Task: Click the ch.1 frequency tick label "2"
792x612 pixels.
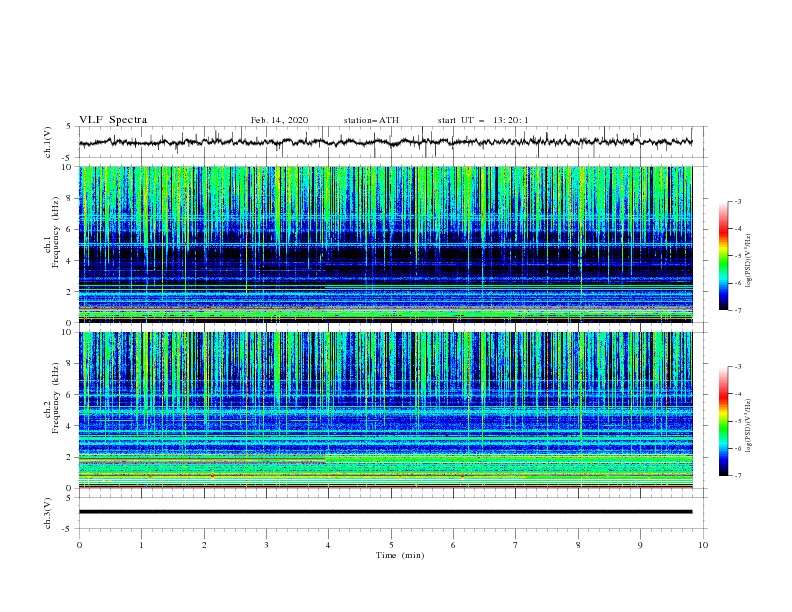Action: pos(69,292)
